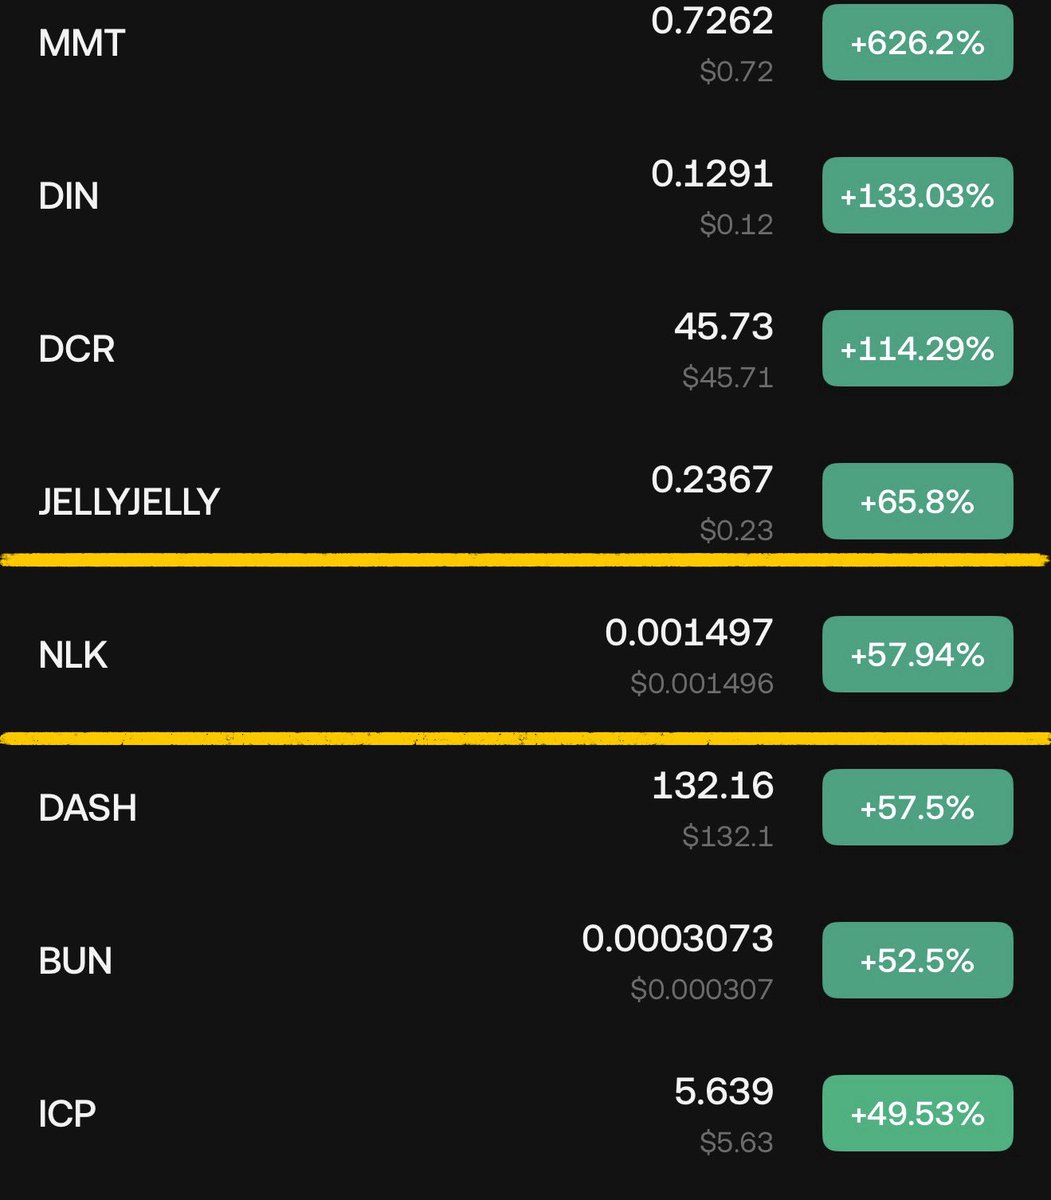This screenshot has height=1200, width=1051.
Task: Click the +626.2% change badge for MMT
Action: pyautogui.click(x=917, y=43)
